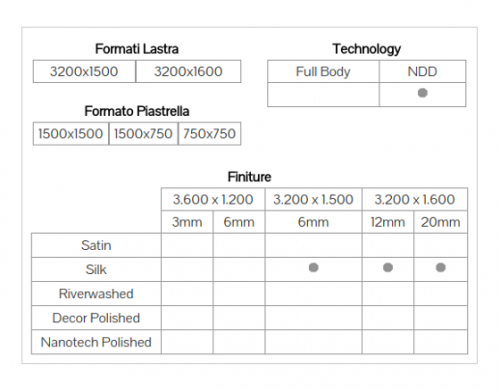Screen dimensions: 500x390
Task: Click the 3mm thickness header
Action: click(x=187, y=222)
